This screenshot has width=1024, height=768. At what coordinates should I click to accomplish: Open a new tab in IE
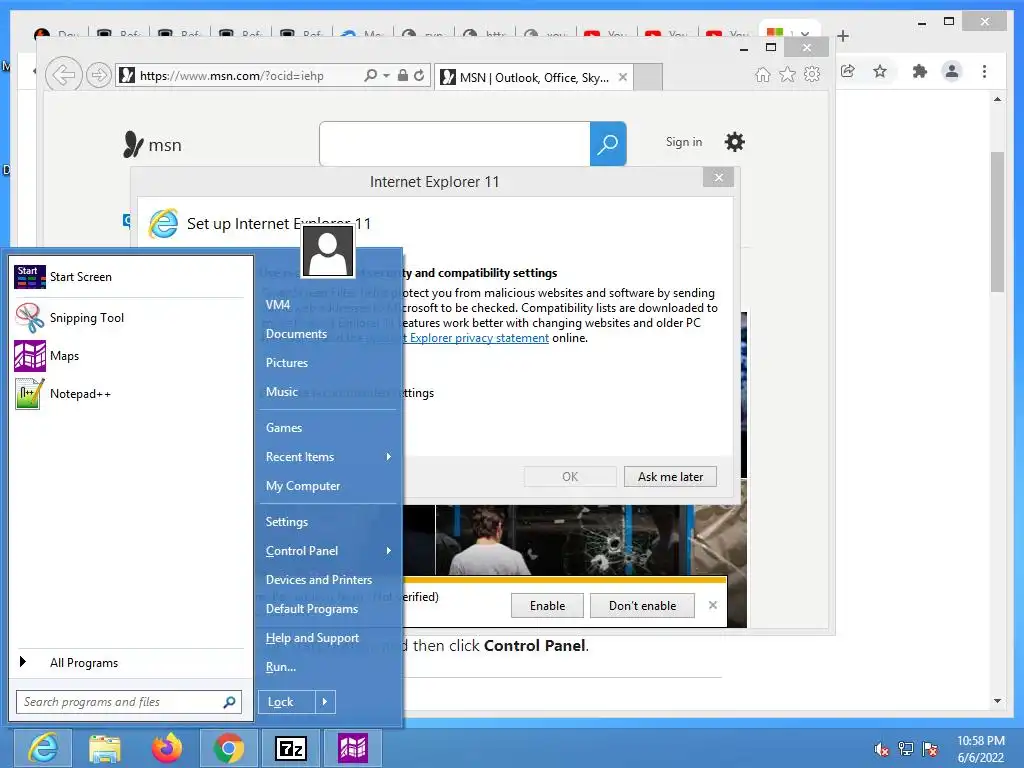(648, 77)
